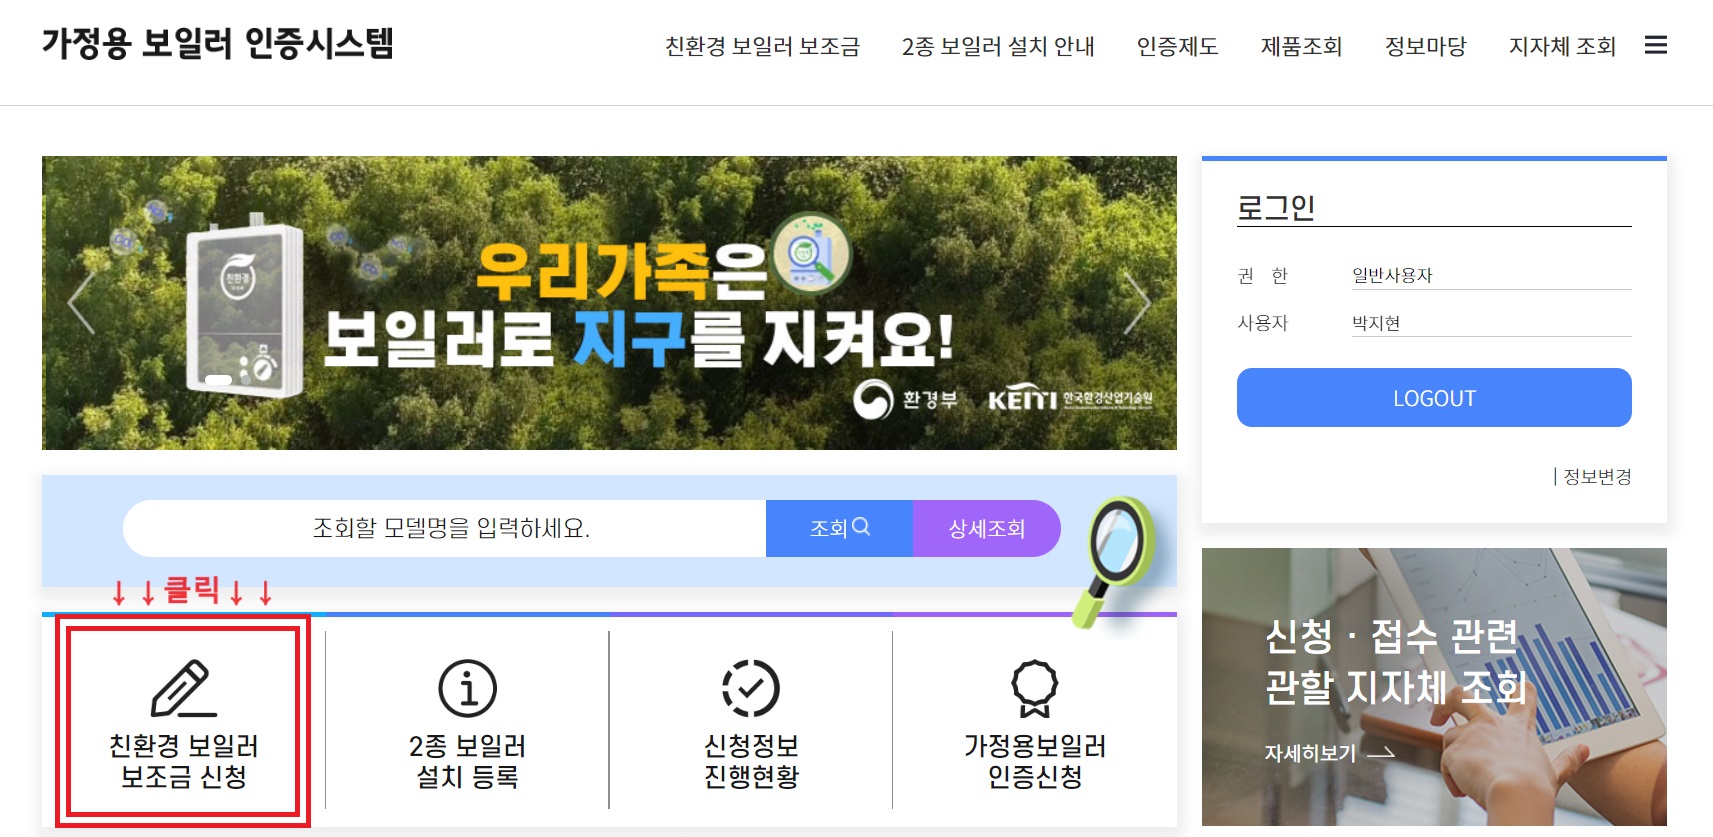Open the 지자체 조회 menu
Screen dimensions: 1713x837
tap(1562, 46)
